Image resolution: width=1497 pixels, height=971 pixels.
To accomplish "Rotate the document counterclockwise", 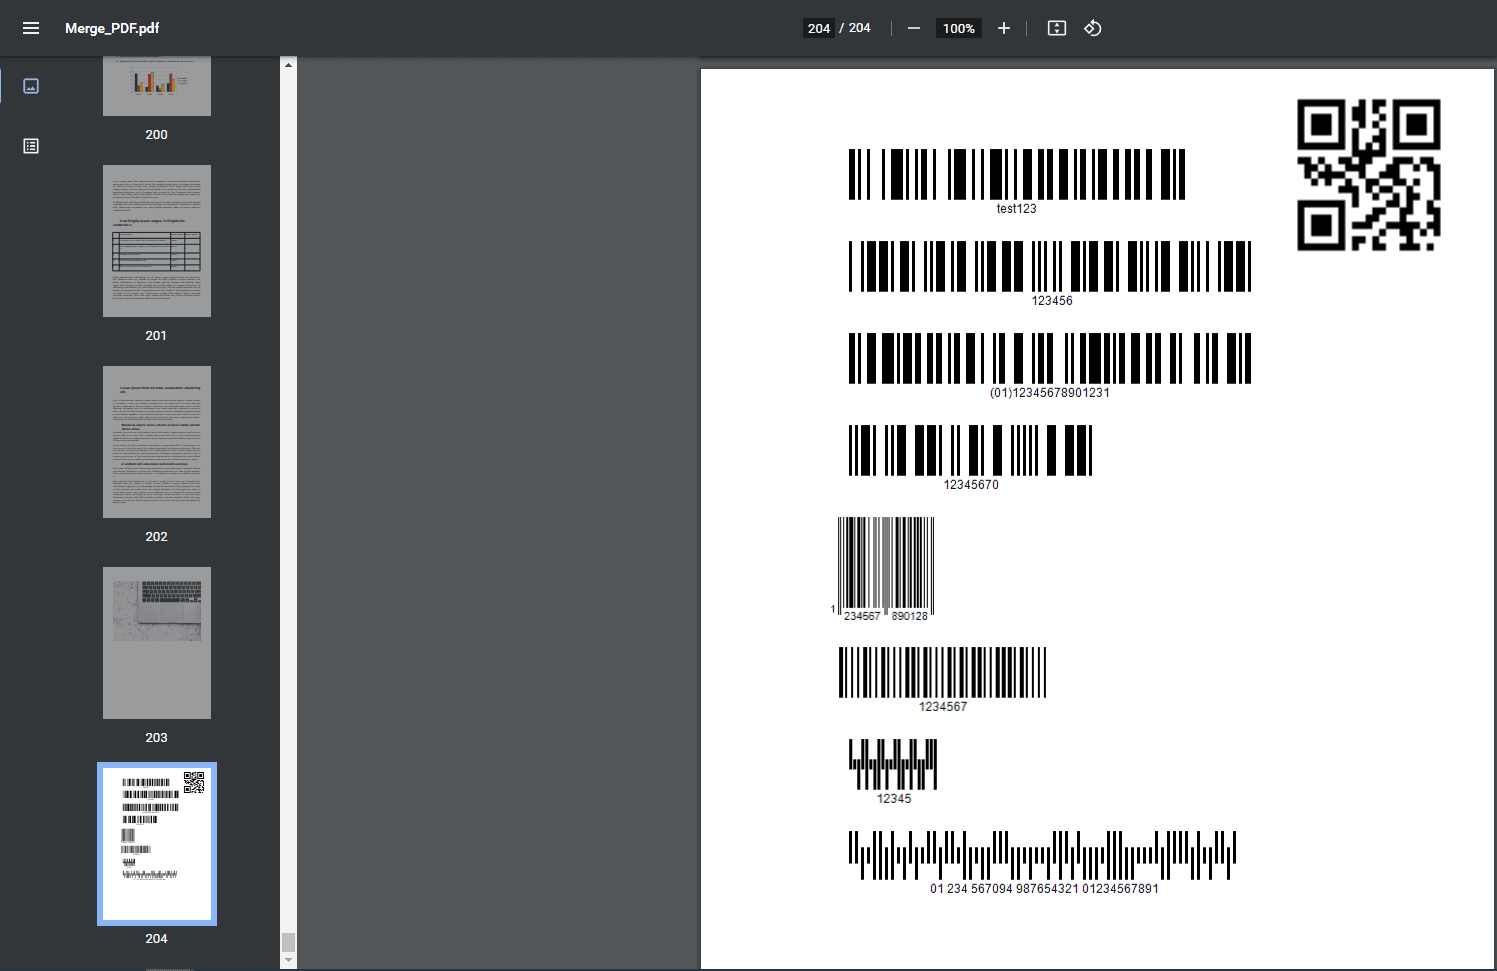I will click(1093, 28).
